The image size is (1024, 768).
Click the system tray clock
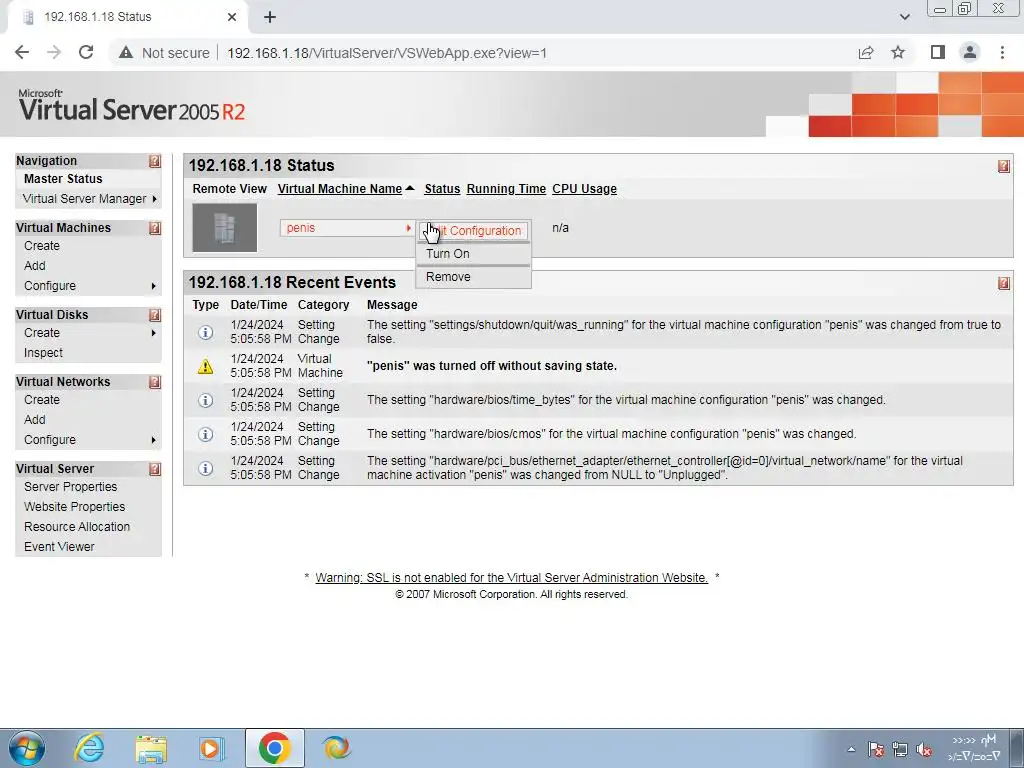974,748
